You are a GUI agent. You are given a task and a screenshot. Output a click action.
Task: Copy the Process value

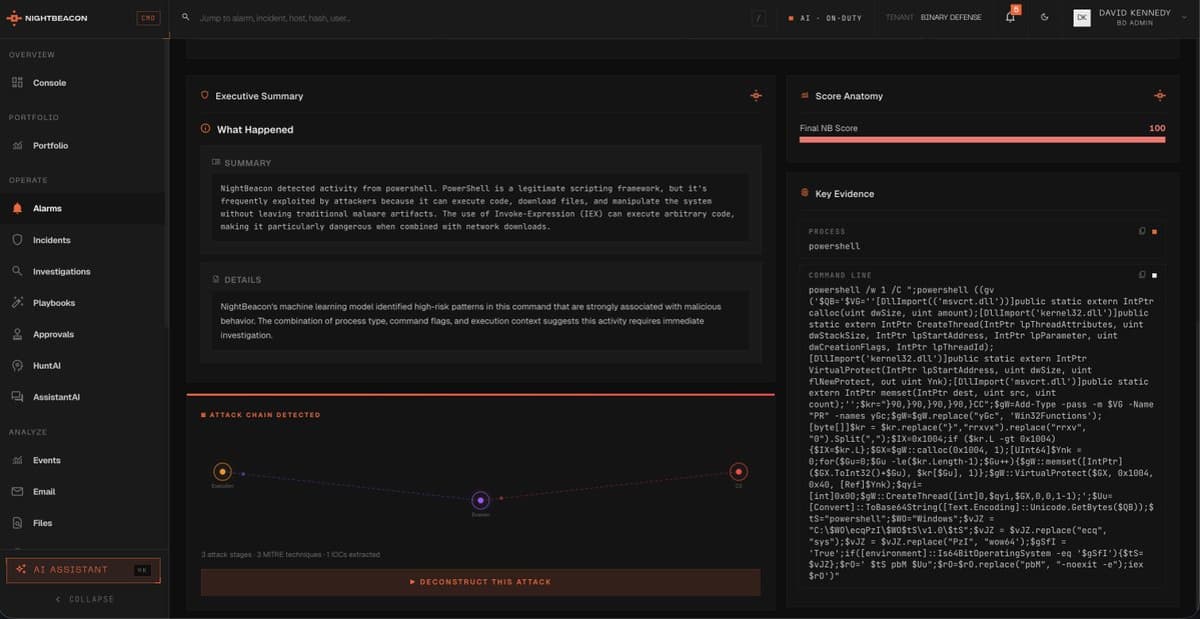[x=1142, y=231]
